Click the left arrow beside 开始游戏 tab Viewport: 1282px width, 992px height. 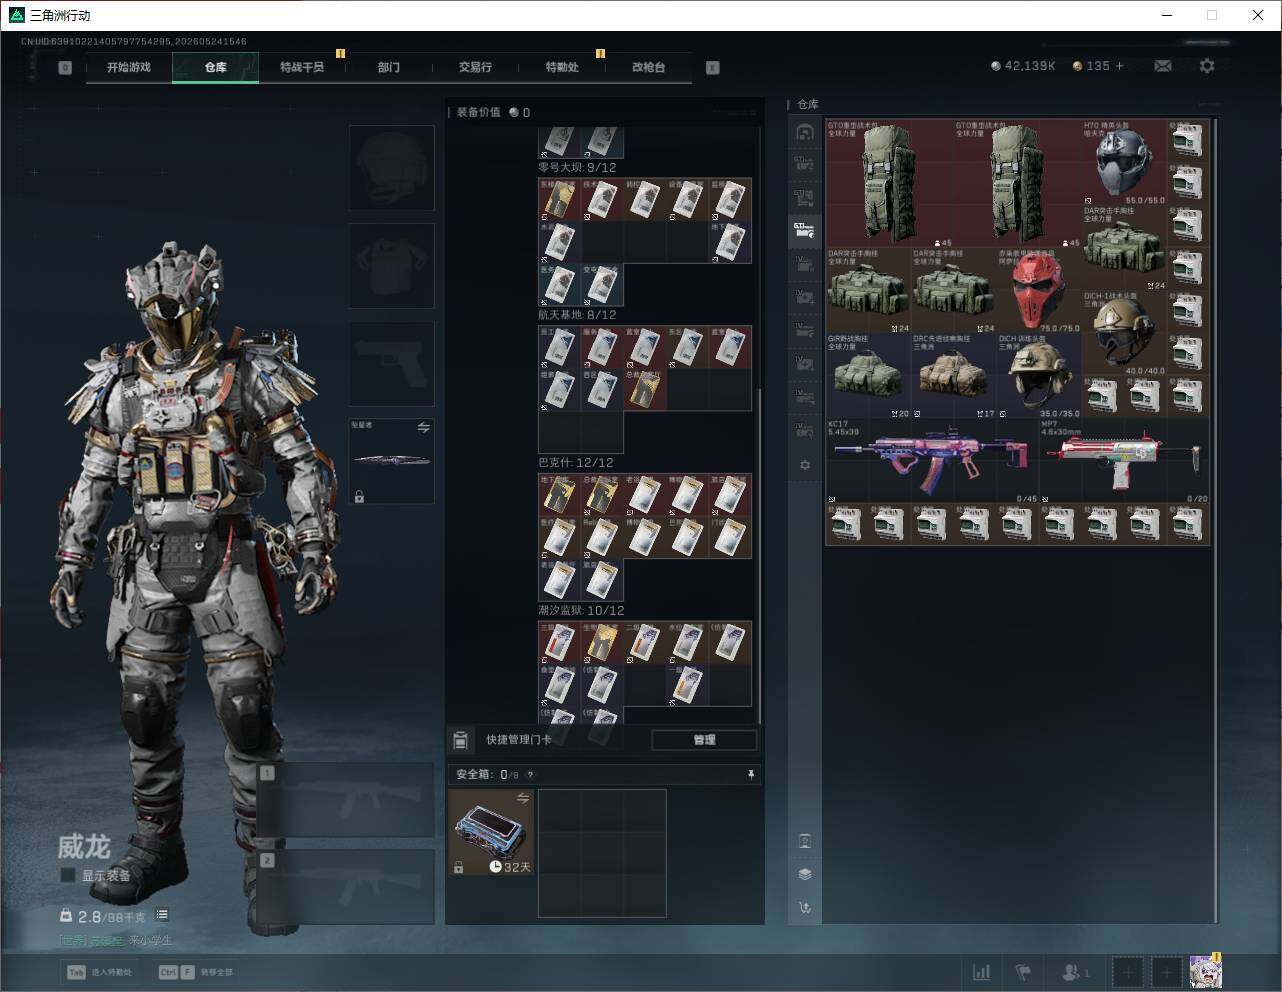click(x=65, y=68)
